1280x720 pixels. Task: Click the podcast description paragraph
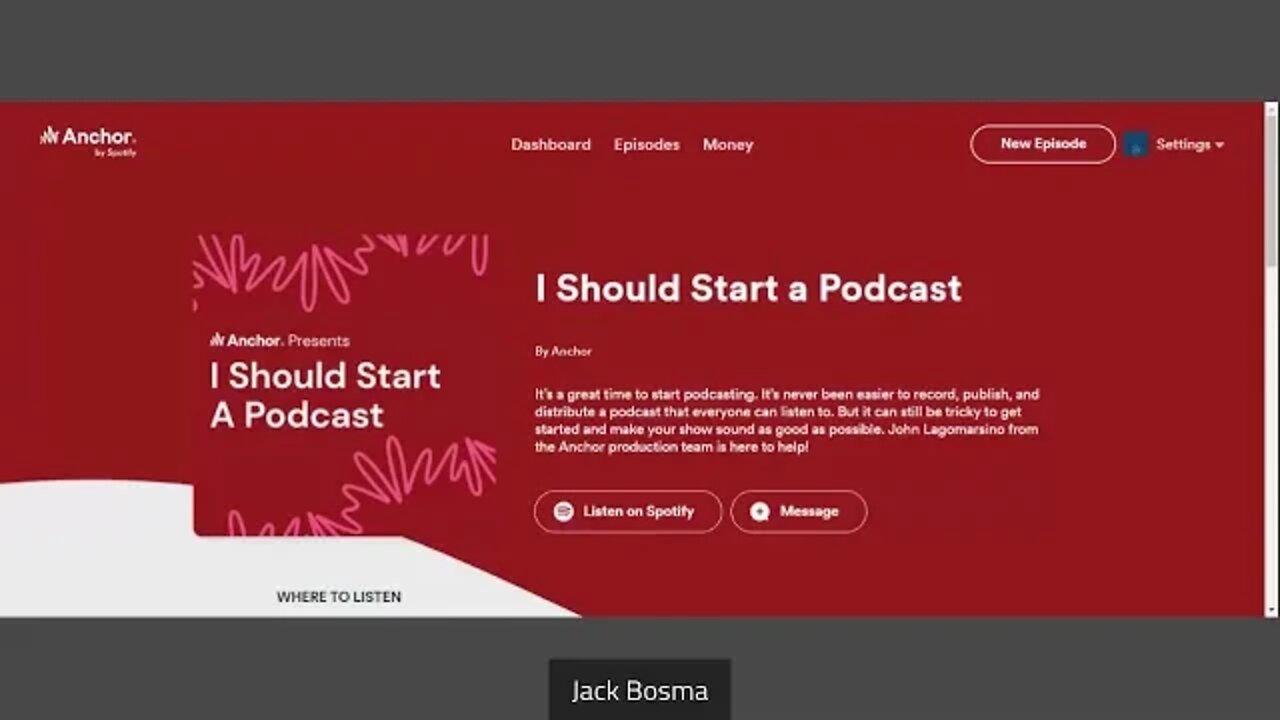click(787, 421)
